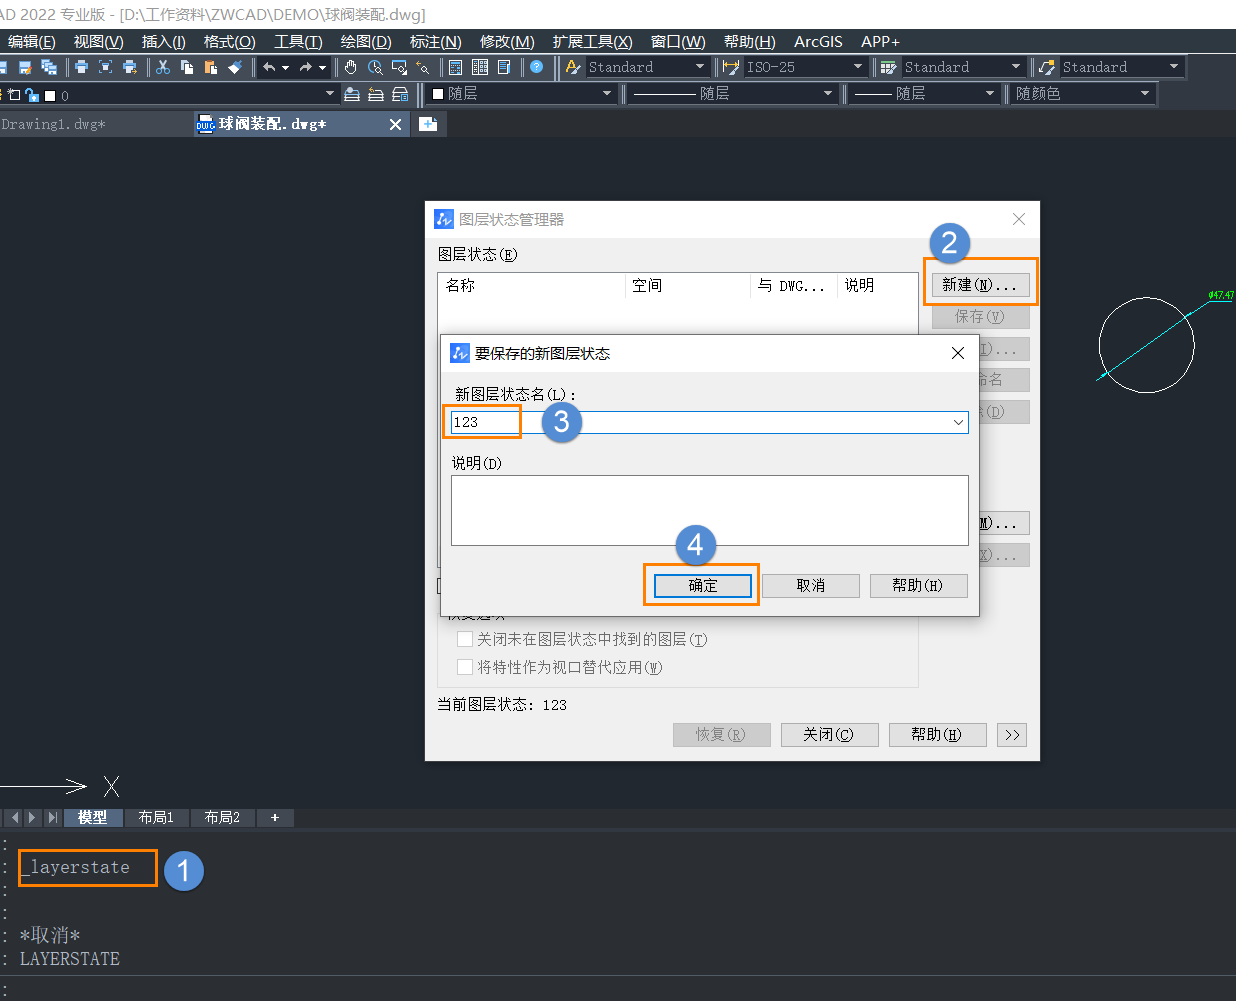The height and width of the screenshot is (1001, 1236).
Task: Check 关闭未在图层状态中找到的图层 option
Action: pyautogui.click(x=465, y=639)
